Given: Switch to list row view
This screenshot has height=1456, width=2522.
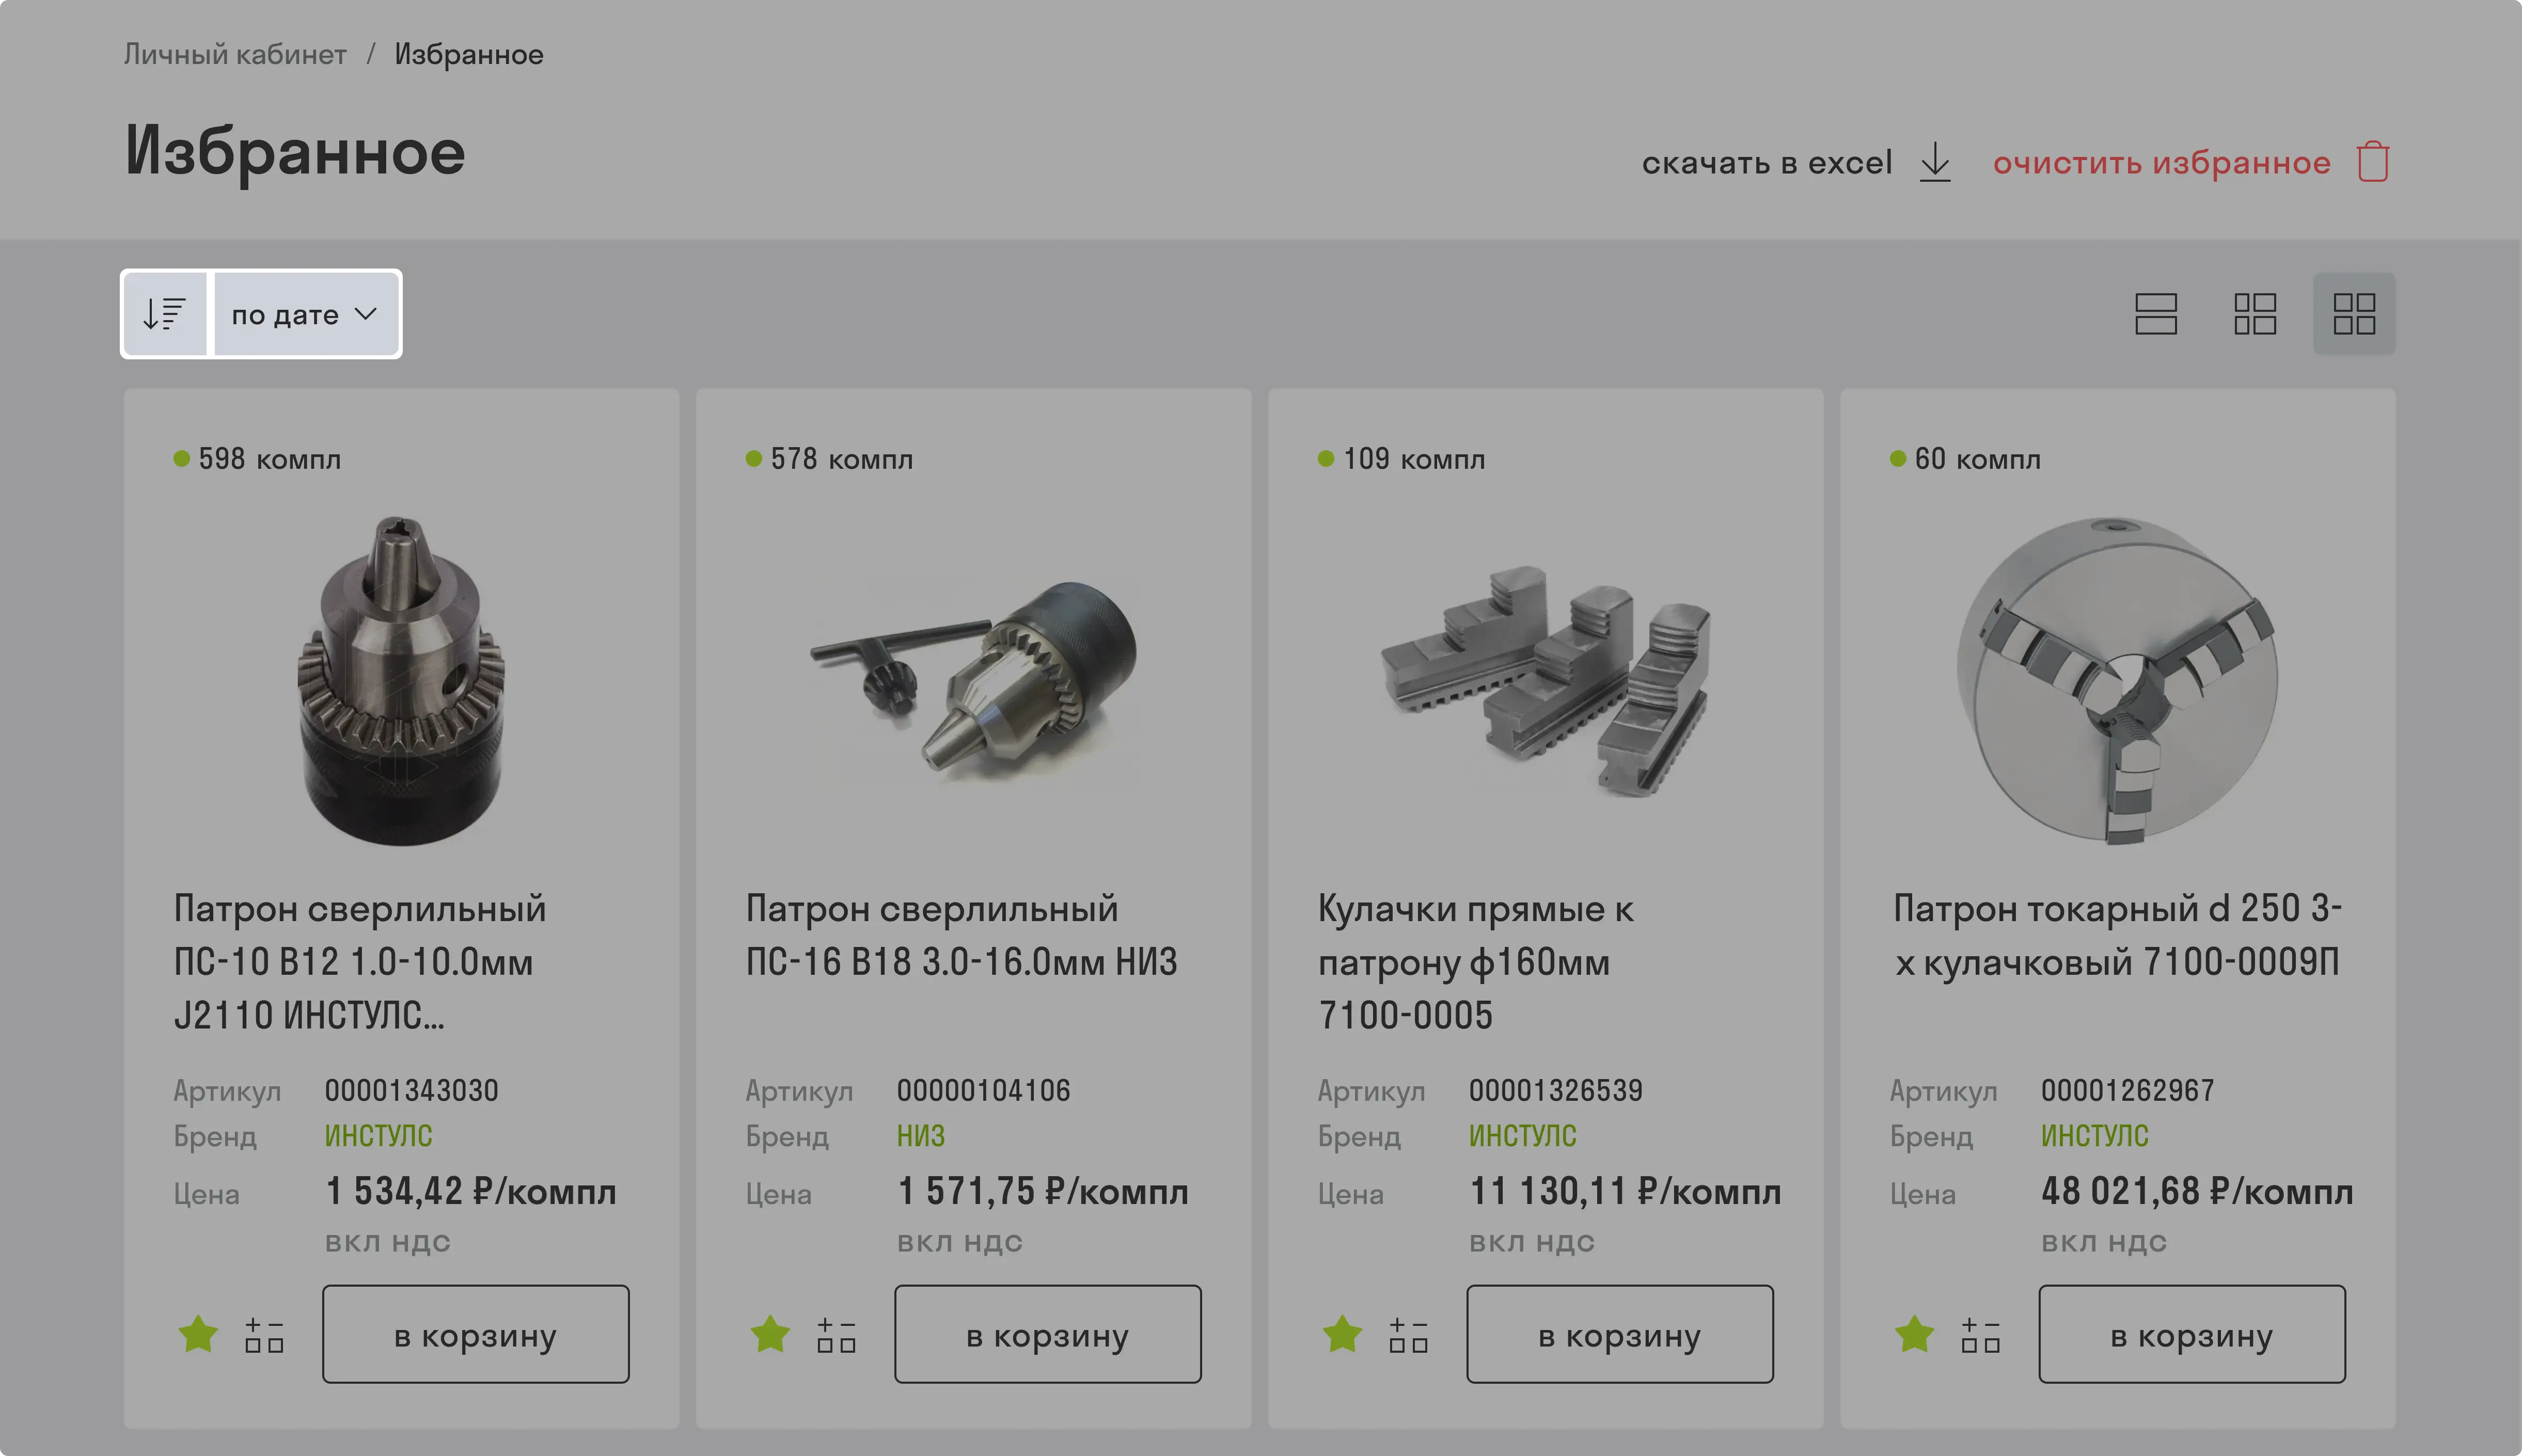Looking at the screenshot, I should [x=2156, y=314].
